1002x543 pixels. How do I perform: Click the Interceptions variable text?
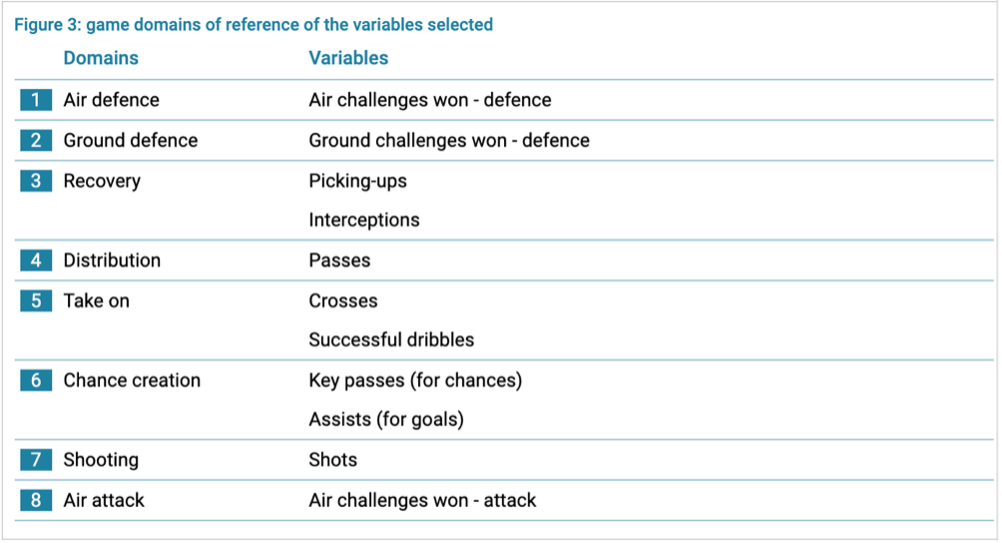click(x=364, y=220)
